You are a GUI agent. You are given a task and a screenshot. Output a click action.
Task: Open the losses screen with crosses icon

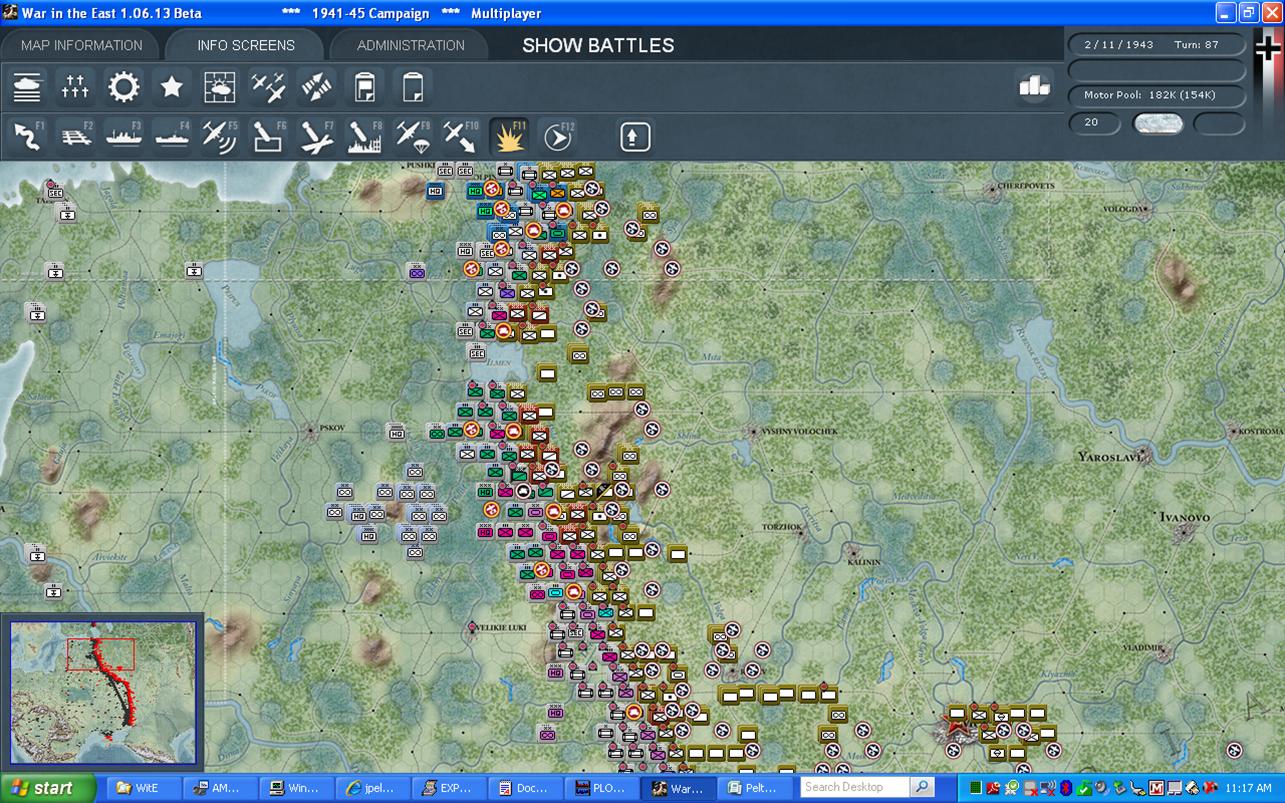click(x=75, y=87)
